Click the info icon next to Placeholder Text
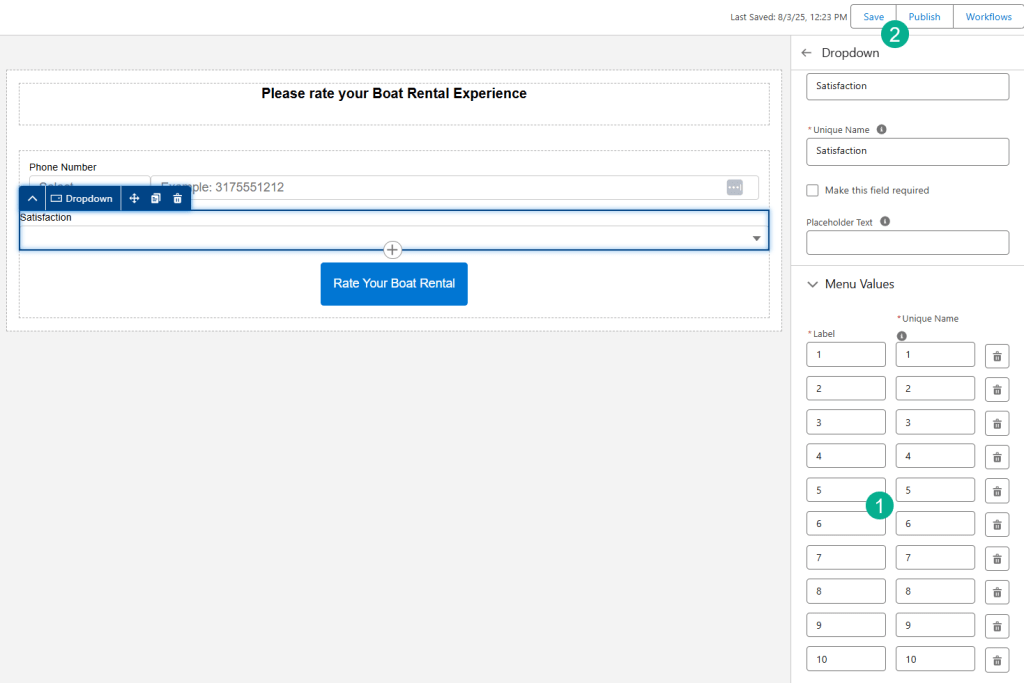This screenshot has width=1024, height=683. point(885,222)
